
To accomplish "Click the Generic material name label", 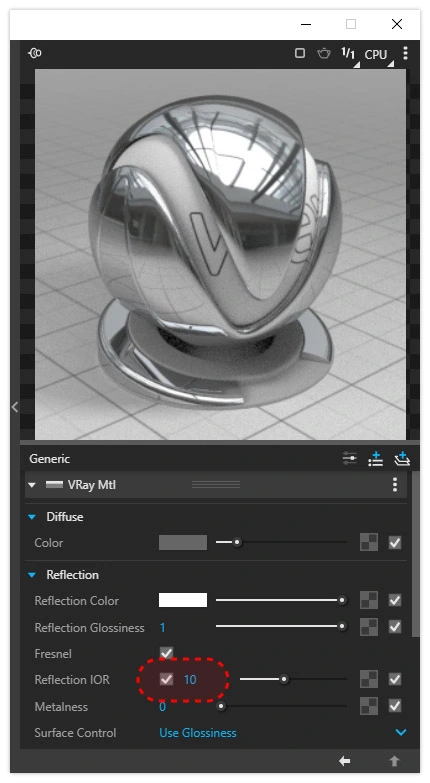I will pyautogui.click(x=49, y=458).
